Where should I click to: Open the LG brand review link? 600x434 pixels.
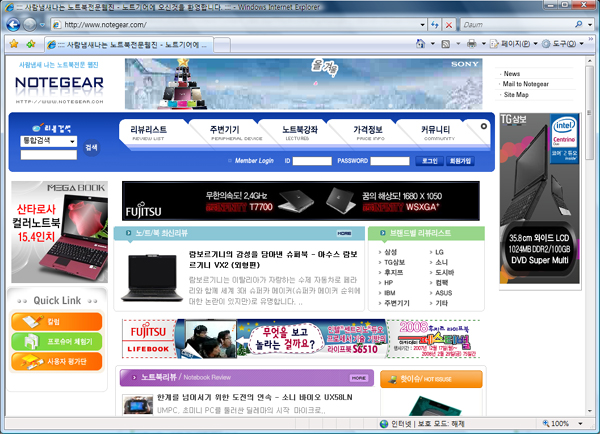click(x=439, y=252)
